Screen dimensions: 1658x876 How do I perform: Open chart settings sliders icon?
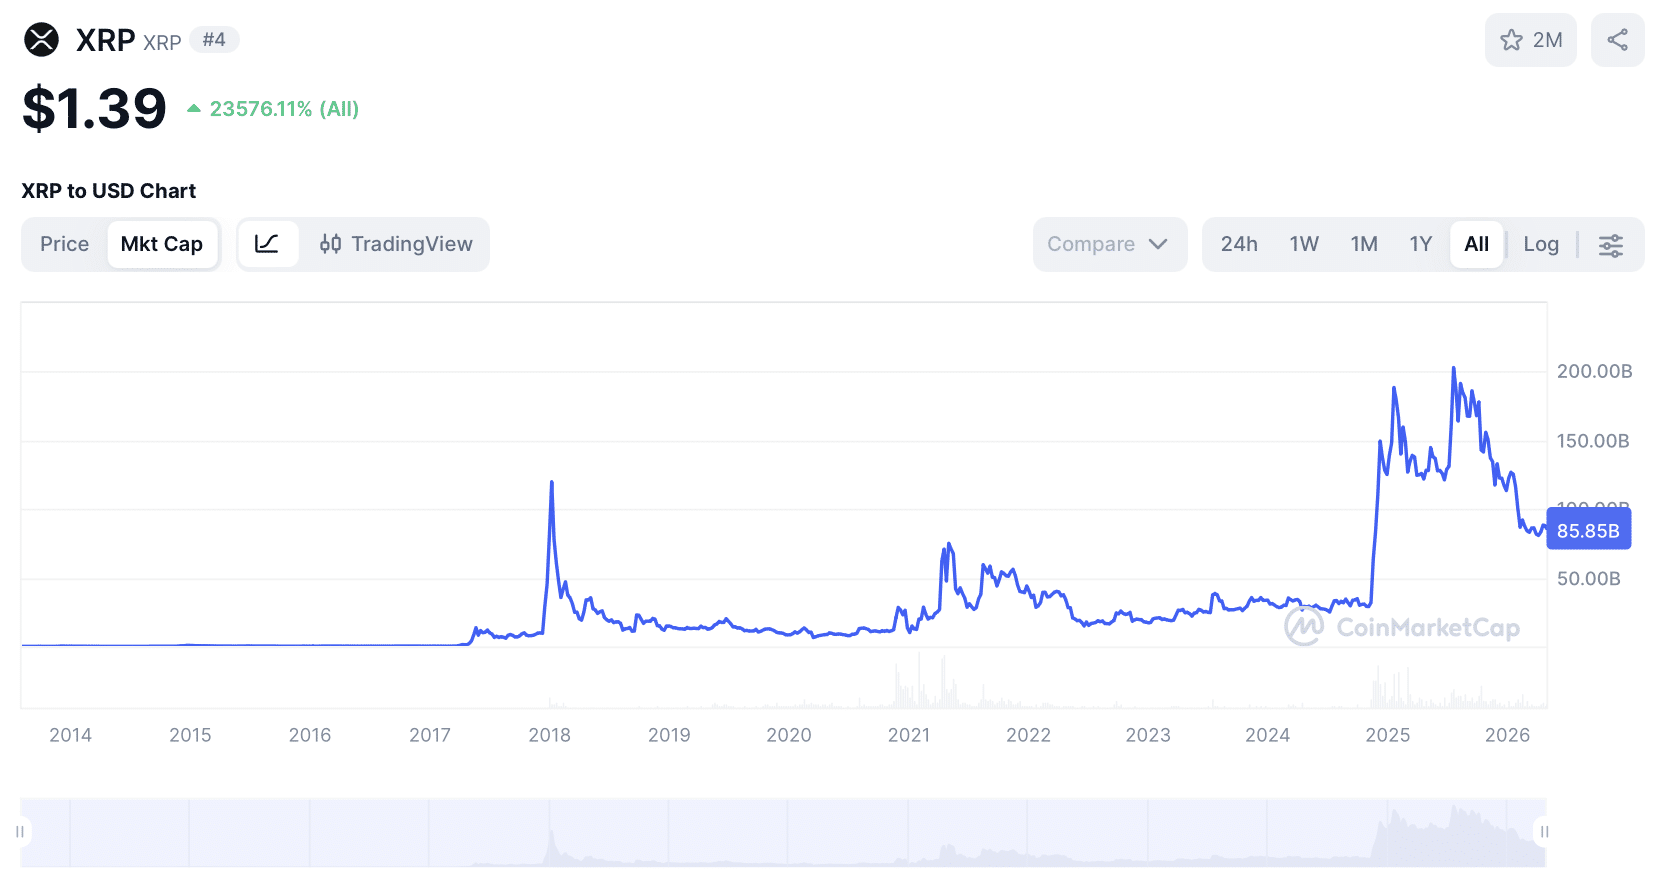coord(1610,245)
